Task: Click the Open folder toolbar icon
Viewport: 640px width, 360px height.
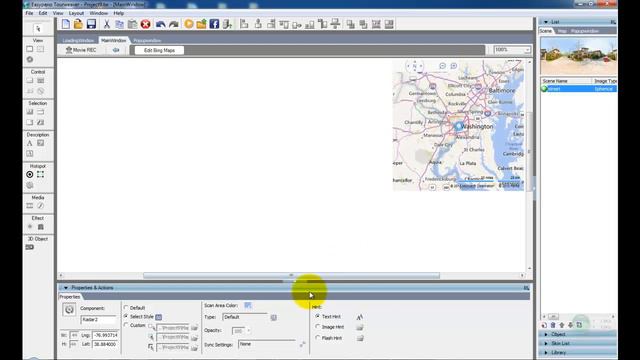Action: pos(78,24)
